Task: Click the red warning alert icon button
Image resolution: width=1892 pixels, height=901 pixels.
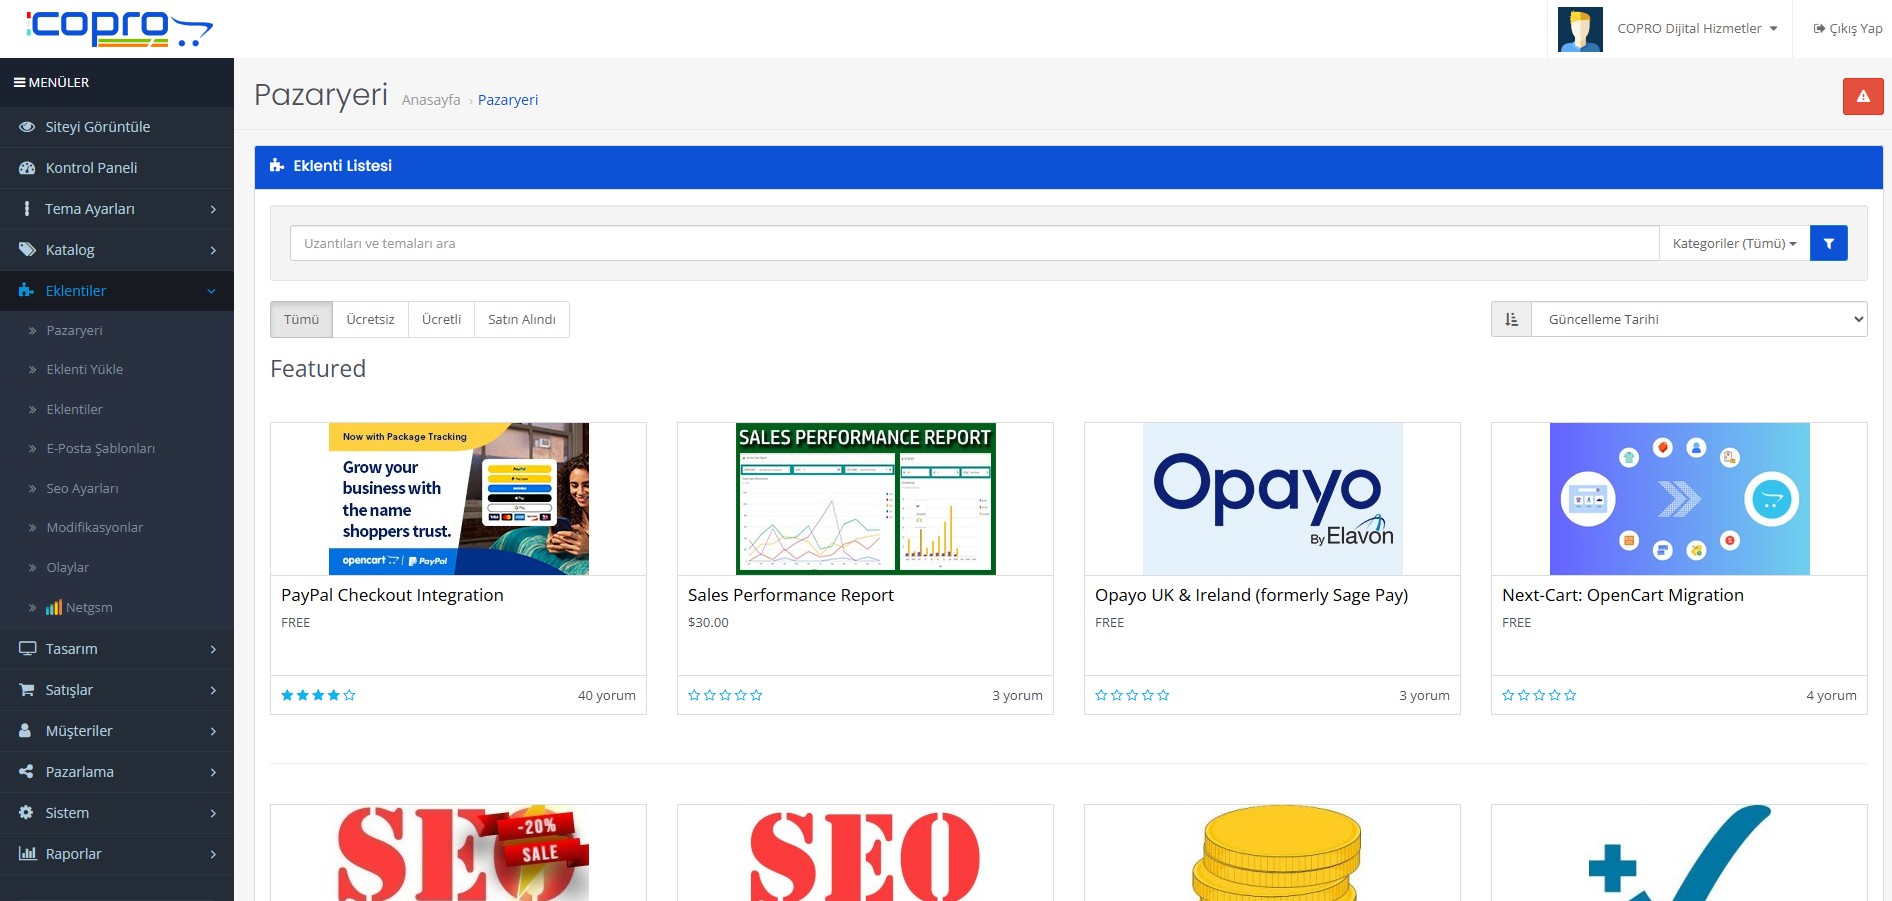Action: [1862, 97]
